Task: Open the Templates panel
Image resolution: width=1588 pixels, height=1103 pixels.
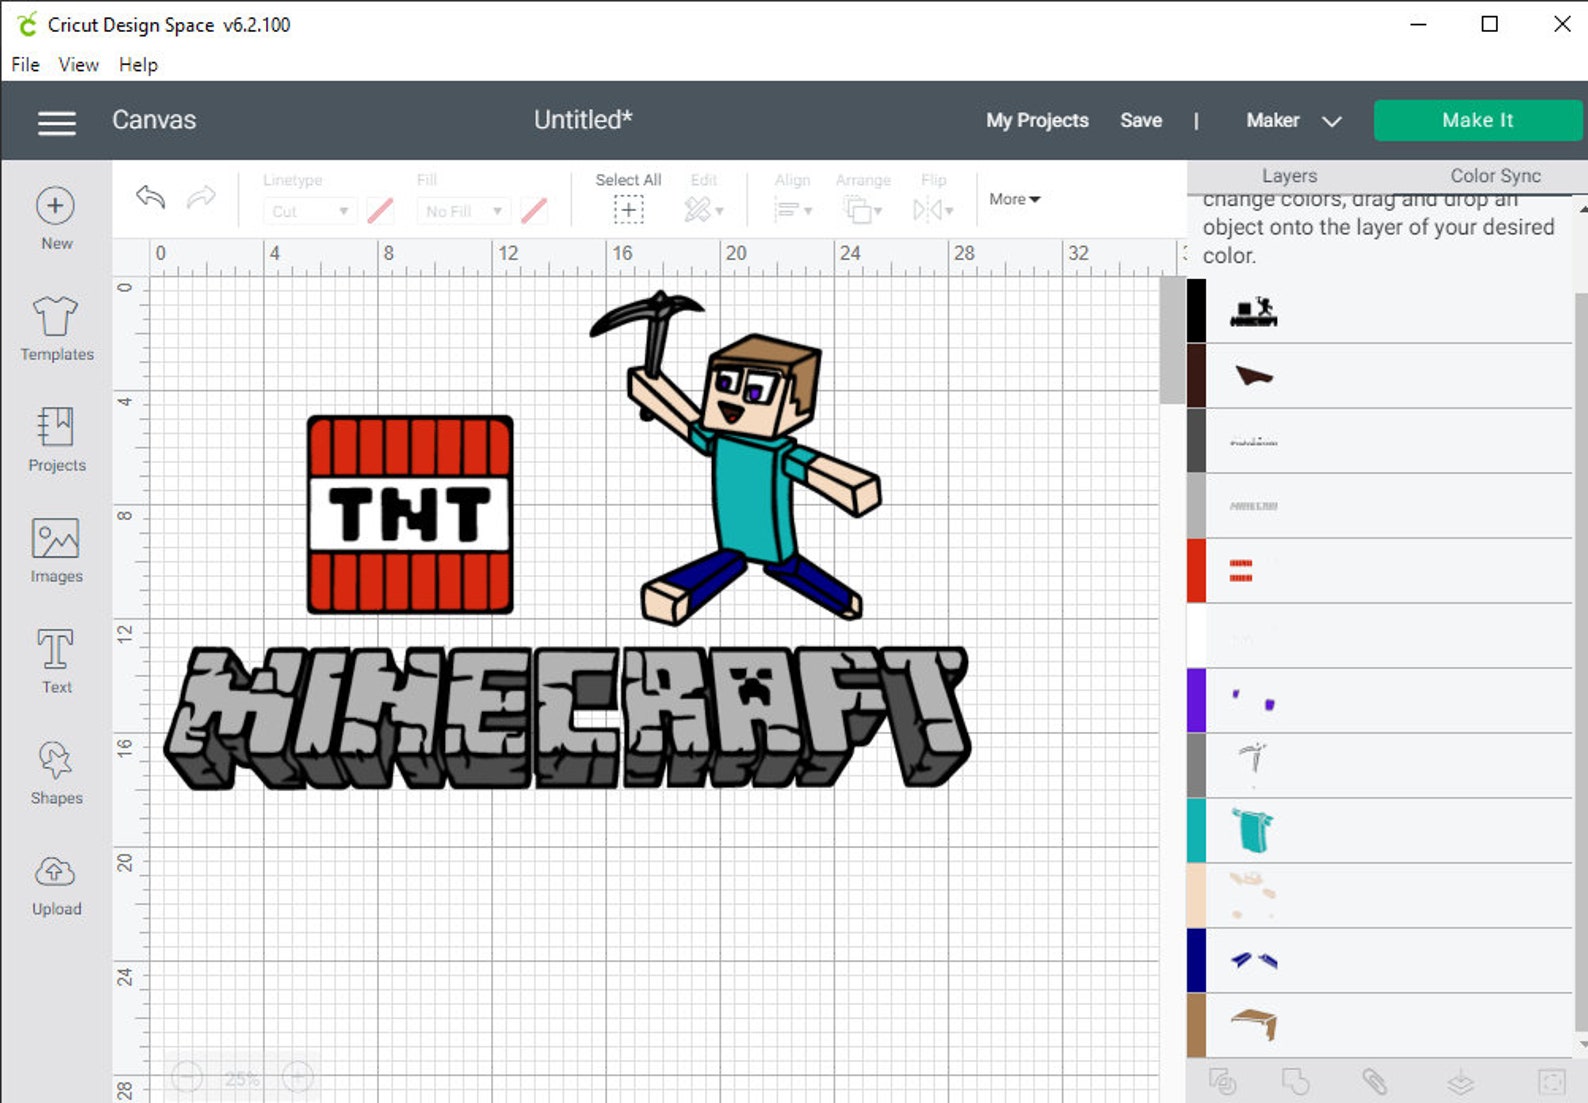Action: point(56,316)
